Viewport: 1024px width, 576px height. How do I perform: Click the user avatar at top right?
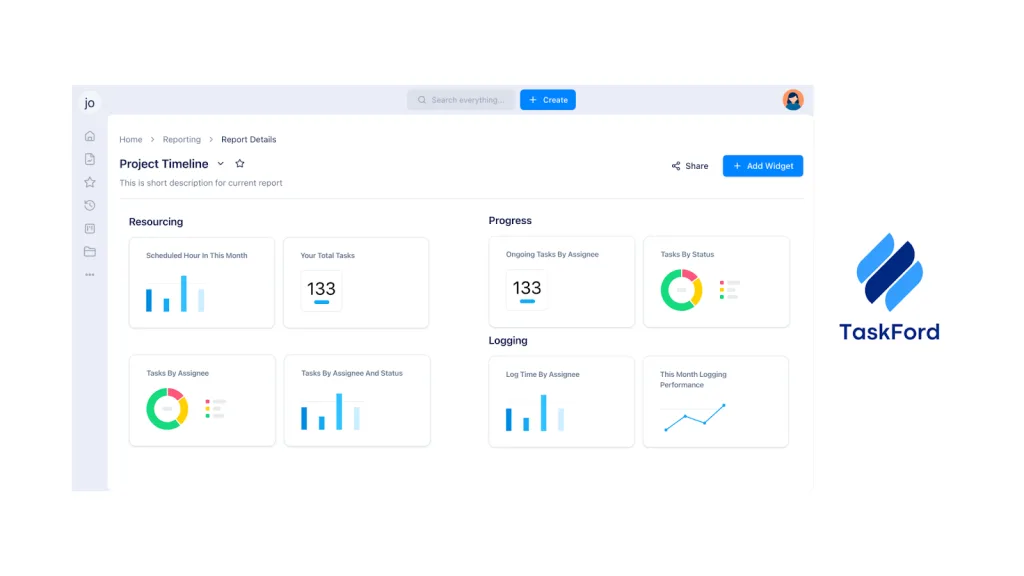[793, 100]
